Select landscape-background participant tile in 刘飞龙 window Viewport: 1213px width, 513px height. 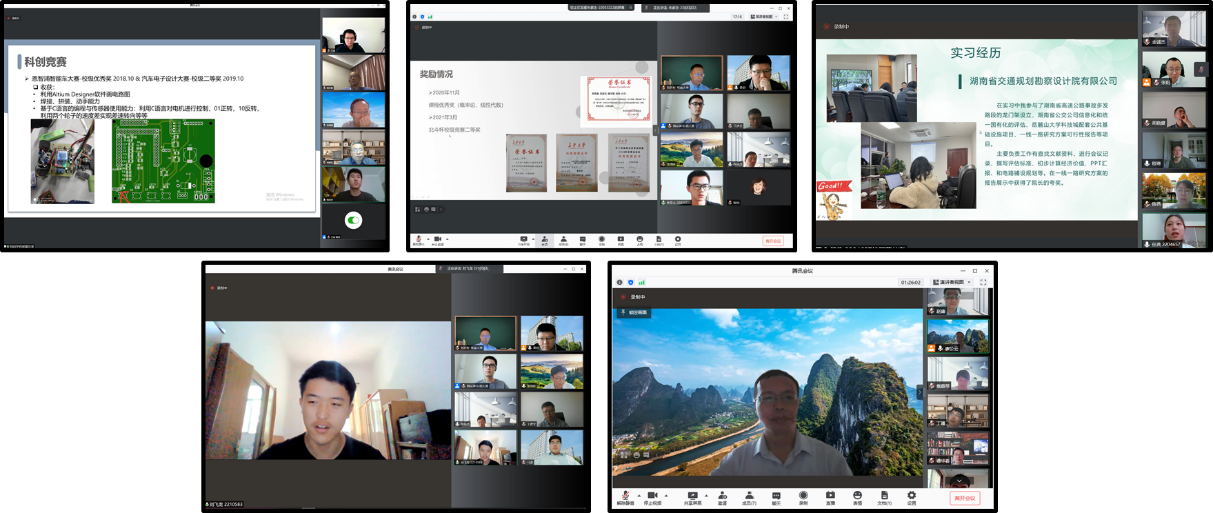pos(552,371)
